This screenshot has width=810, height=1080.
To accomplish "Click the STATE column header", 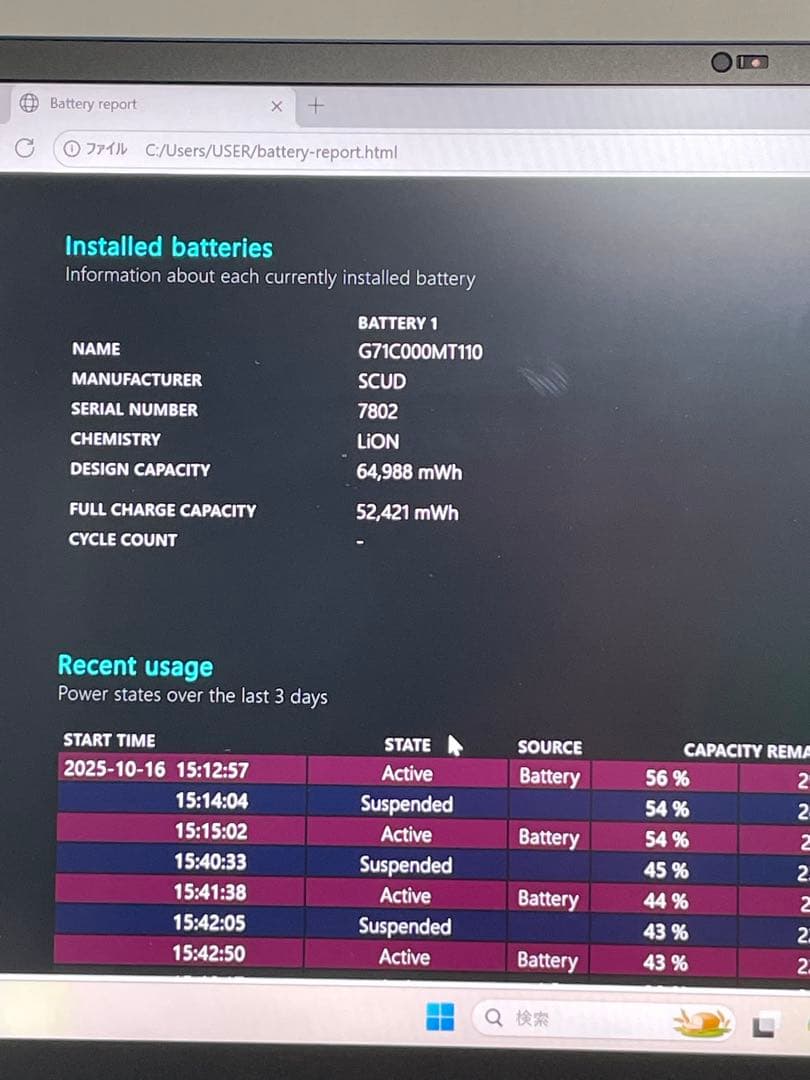I will (407, 745).
